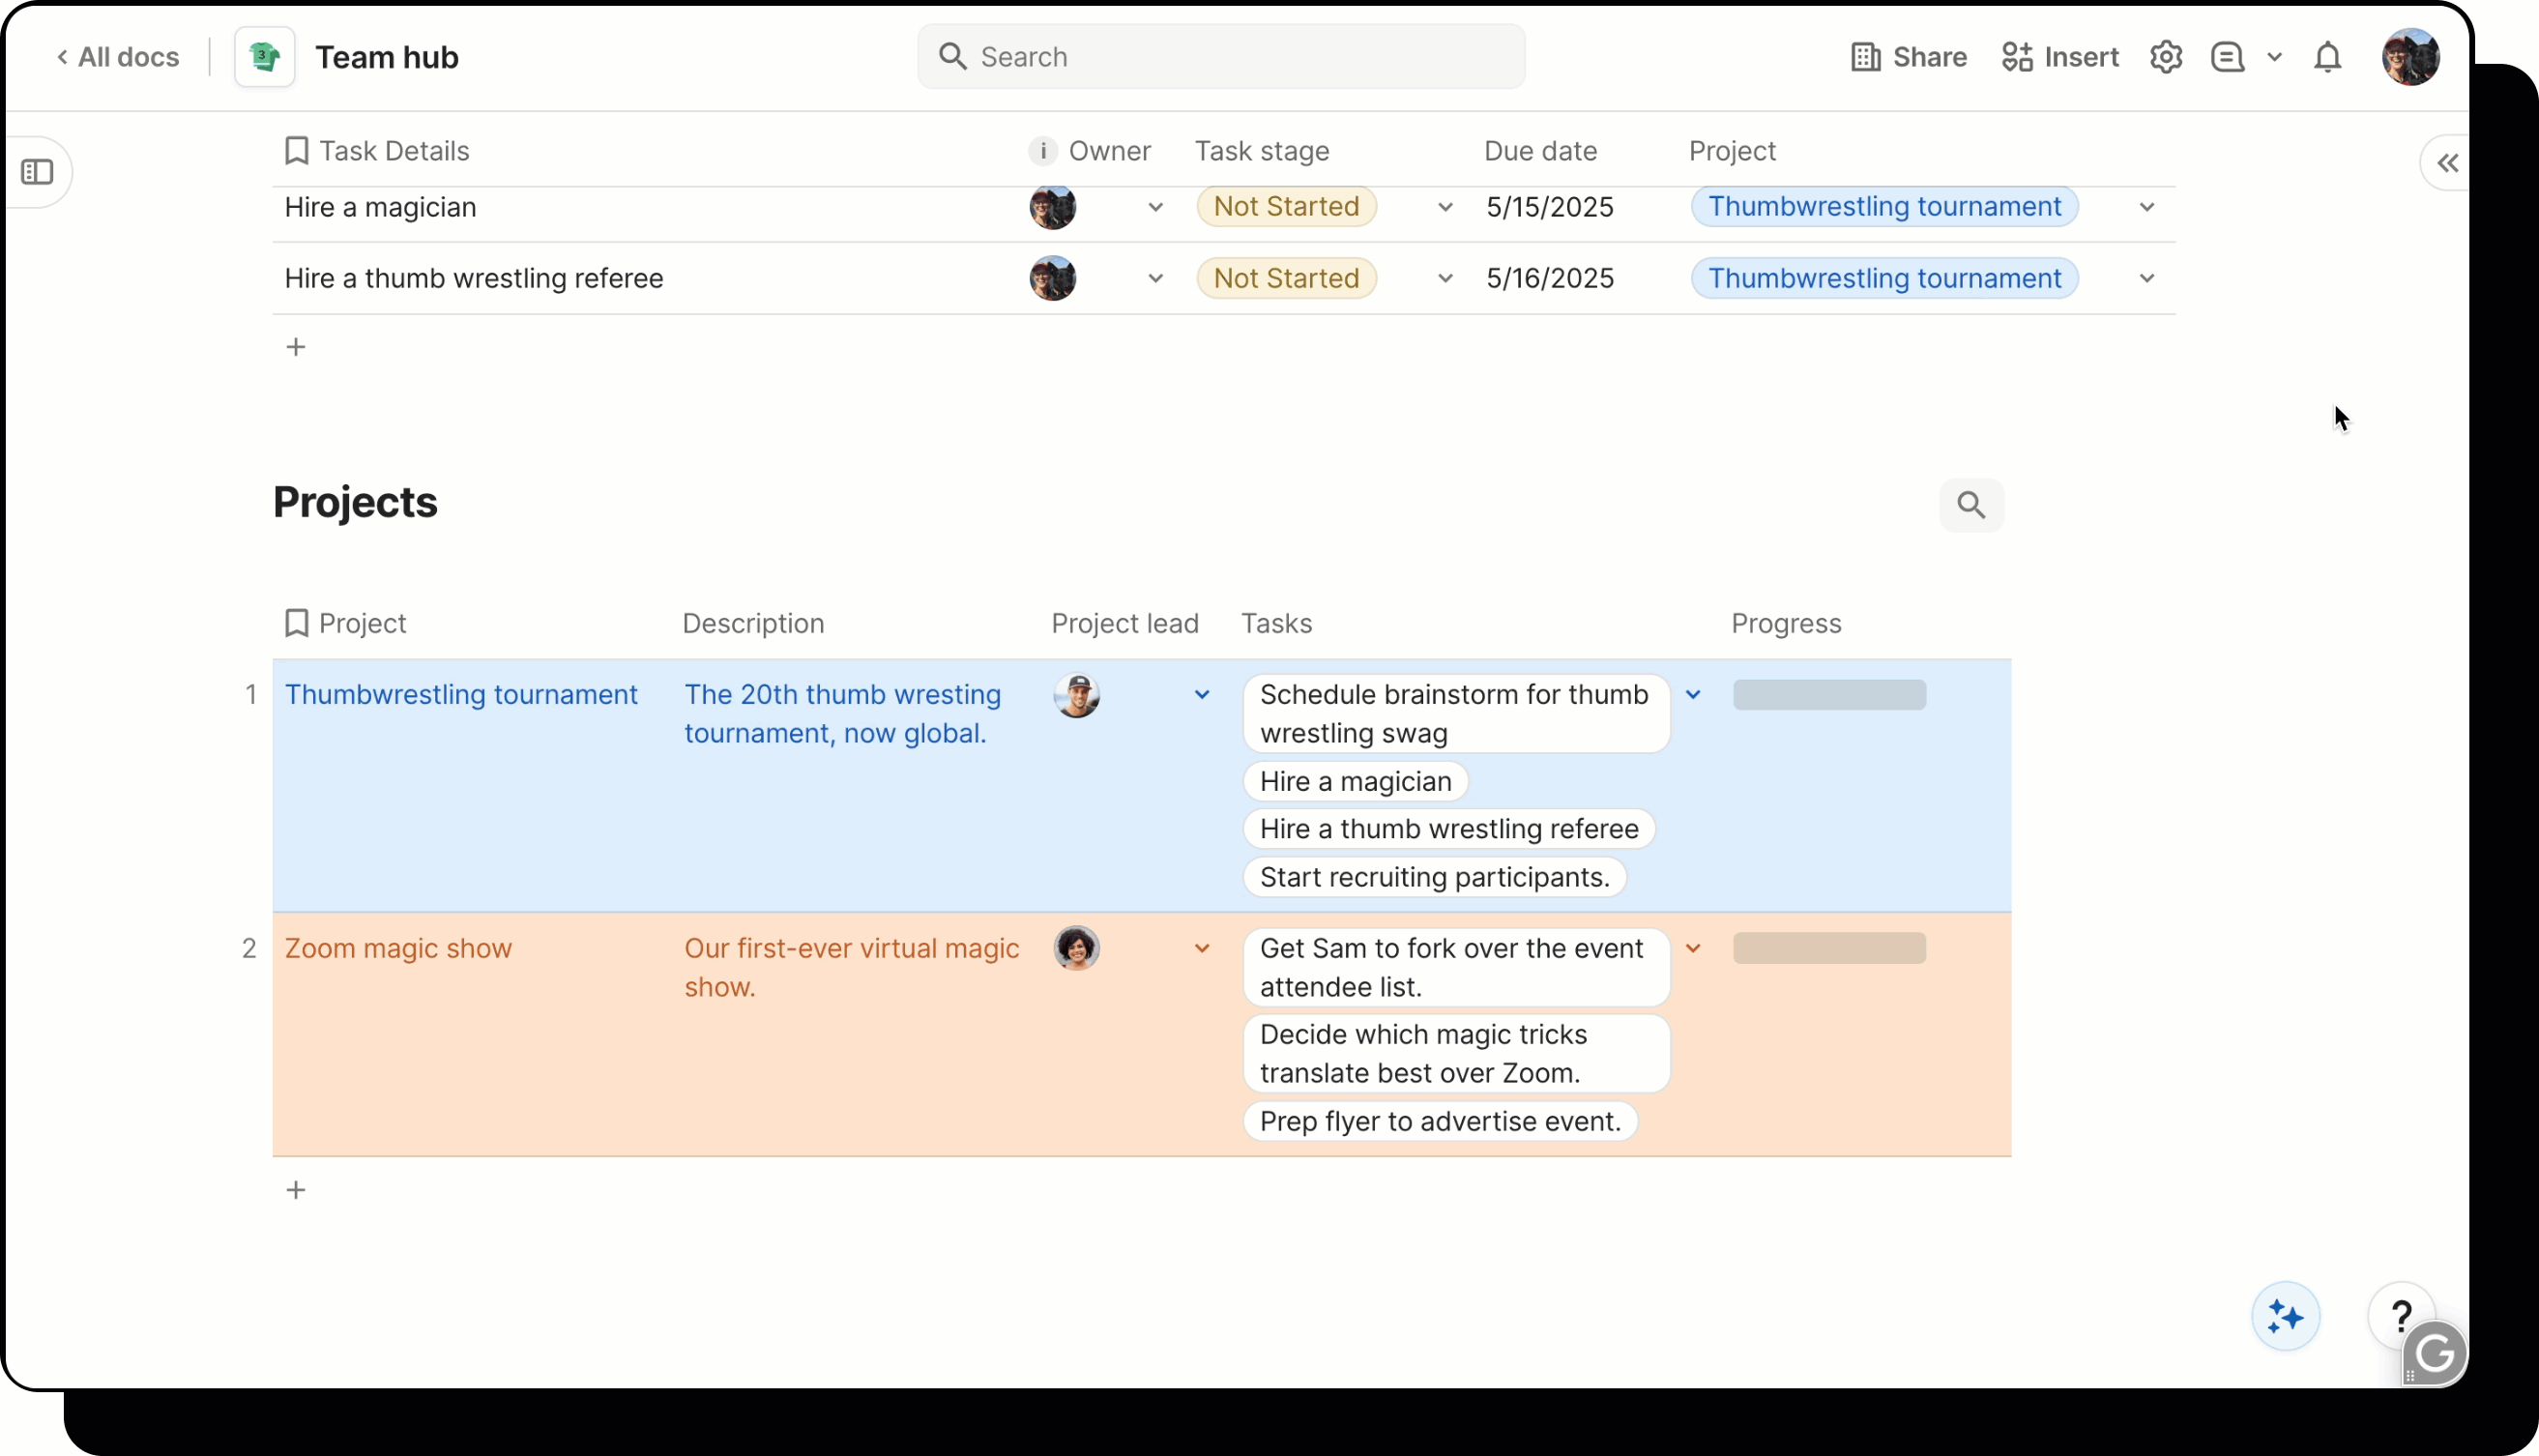Search the Projects table with magnifier icon
This screenshot has height=1456, width=2539.
point(1971,505)
